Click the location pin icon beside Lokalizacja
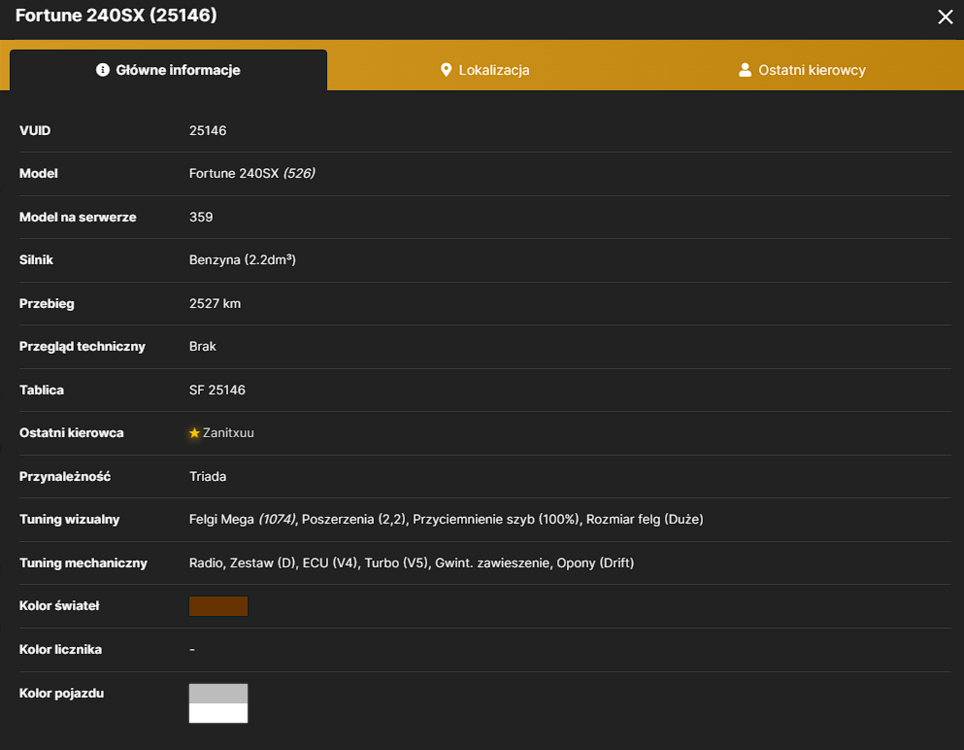This screenshot has width=964, height=750. coord(446,70)
